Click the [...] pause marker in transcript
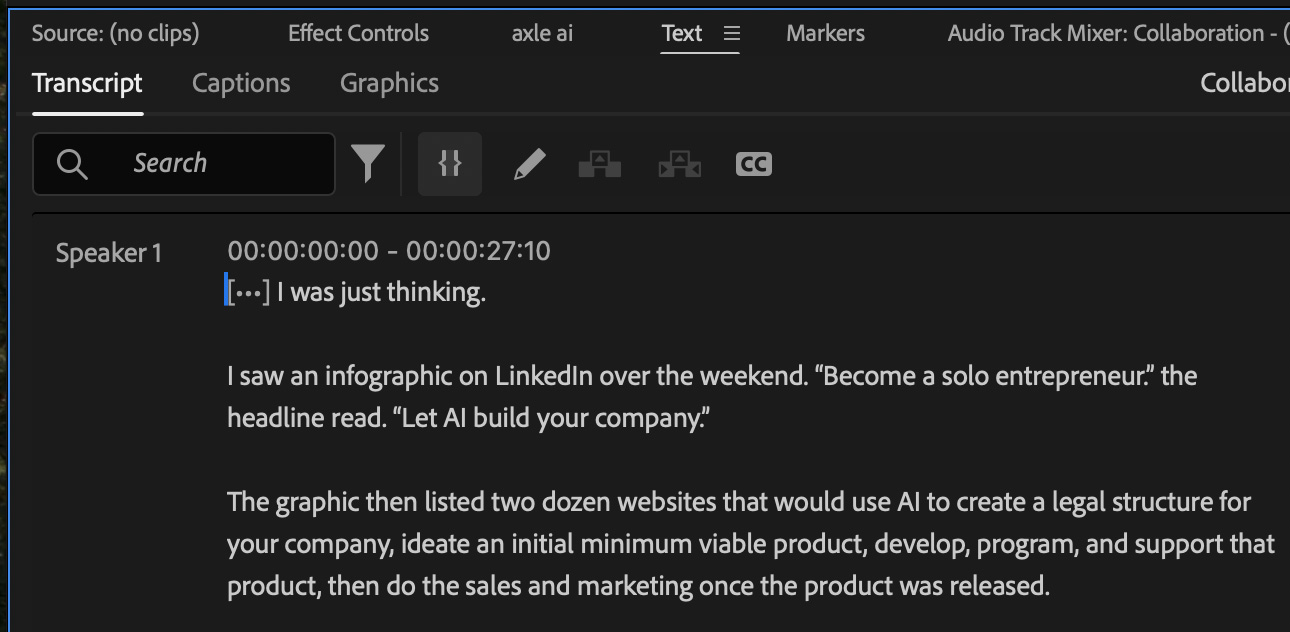The width and height of the screenshot is (1290, 632). coord(248,294)
